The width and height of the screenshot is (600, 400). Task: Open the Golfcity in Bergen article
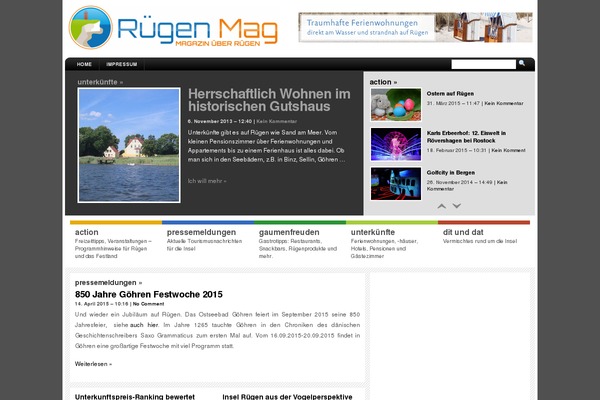tap(451, 173)
